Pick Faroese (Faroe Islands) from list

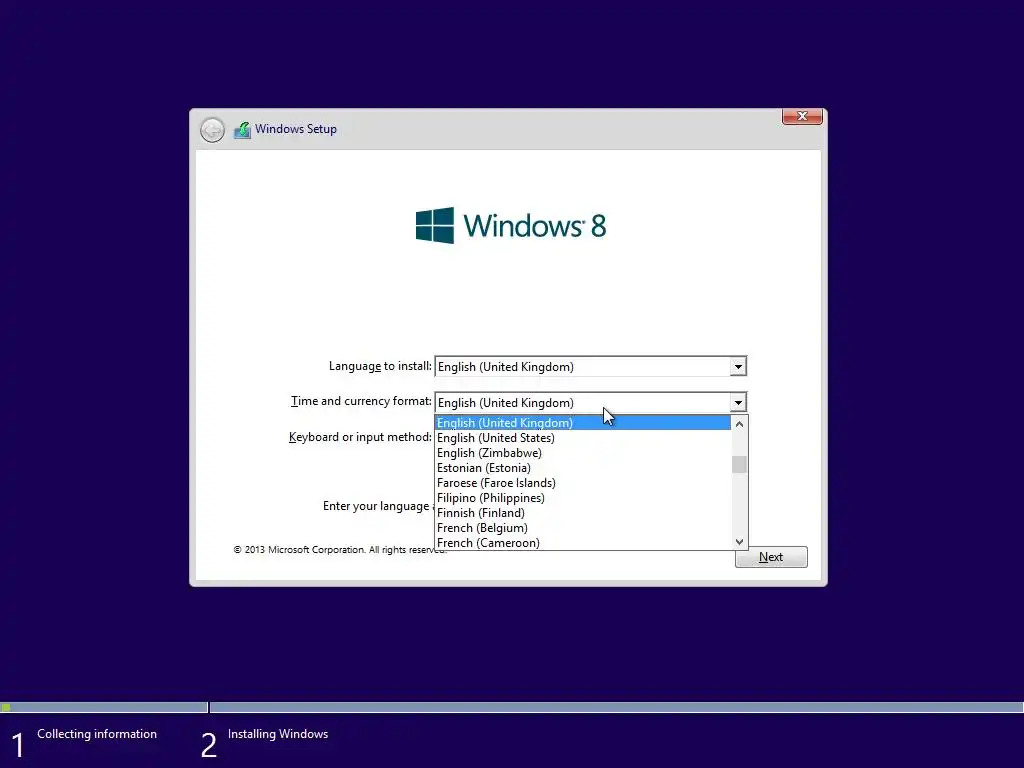[583, 483]
